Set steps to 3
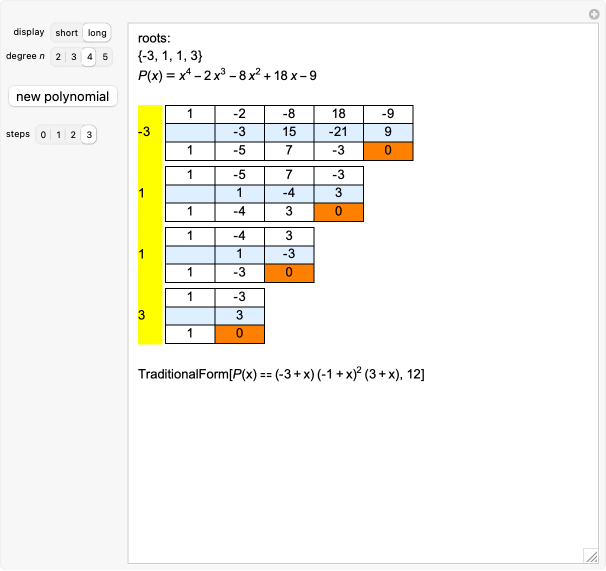 (x=89, y=134)
